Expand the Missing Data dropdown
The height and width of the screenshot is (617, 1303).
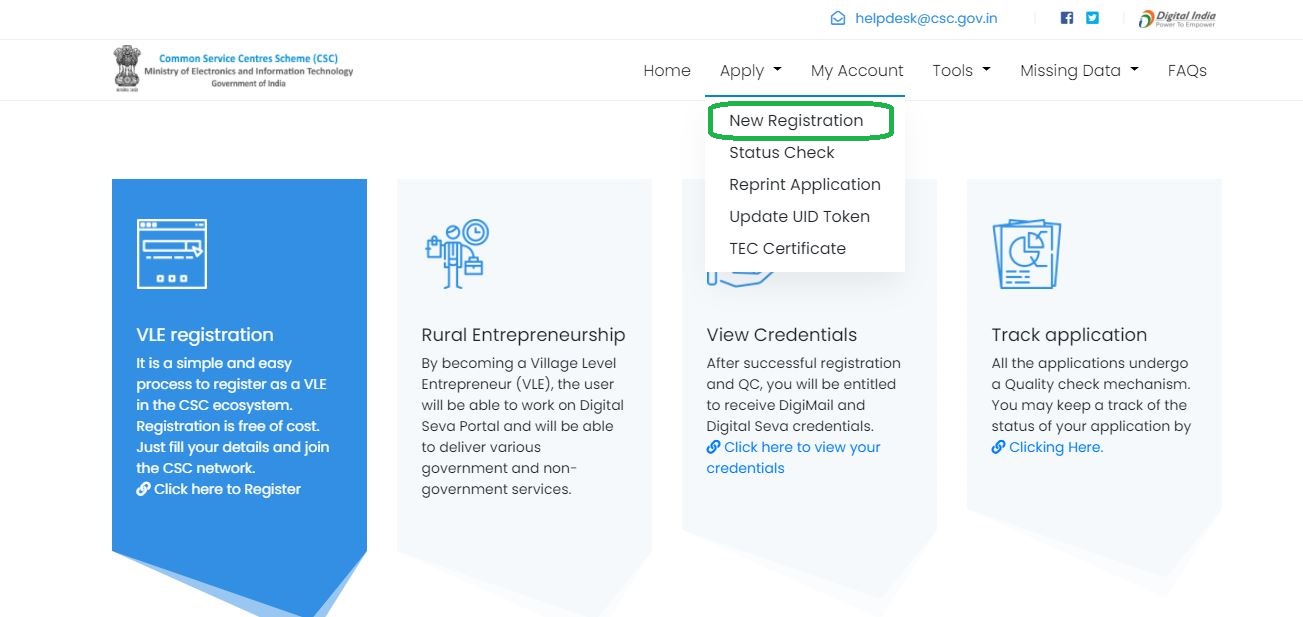(x=1079, y=70)
